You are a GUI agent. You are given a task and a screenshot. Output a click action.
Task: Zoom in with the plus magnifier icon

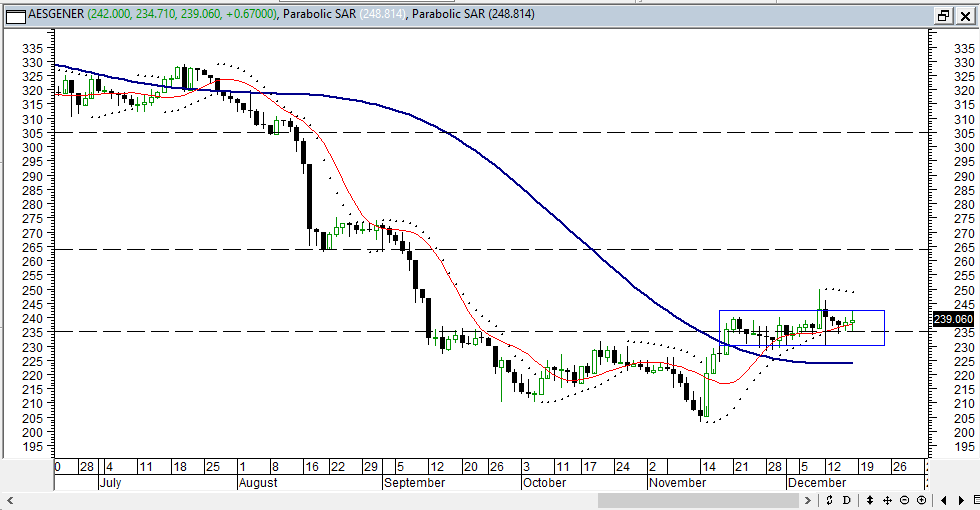click(x=921, y=500)
